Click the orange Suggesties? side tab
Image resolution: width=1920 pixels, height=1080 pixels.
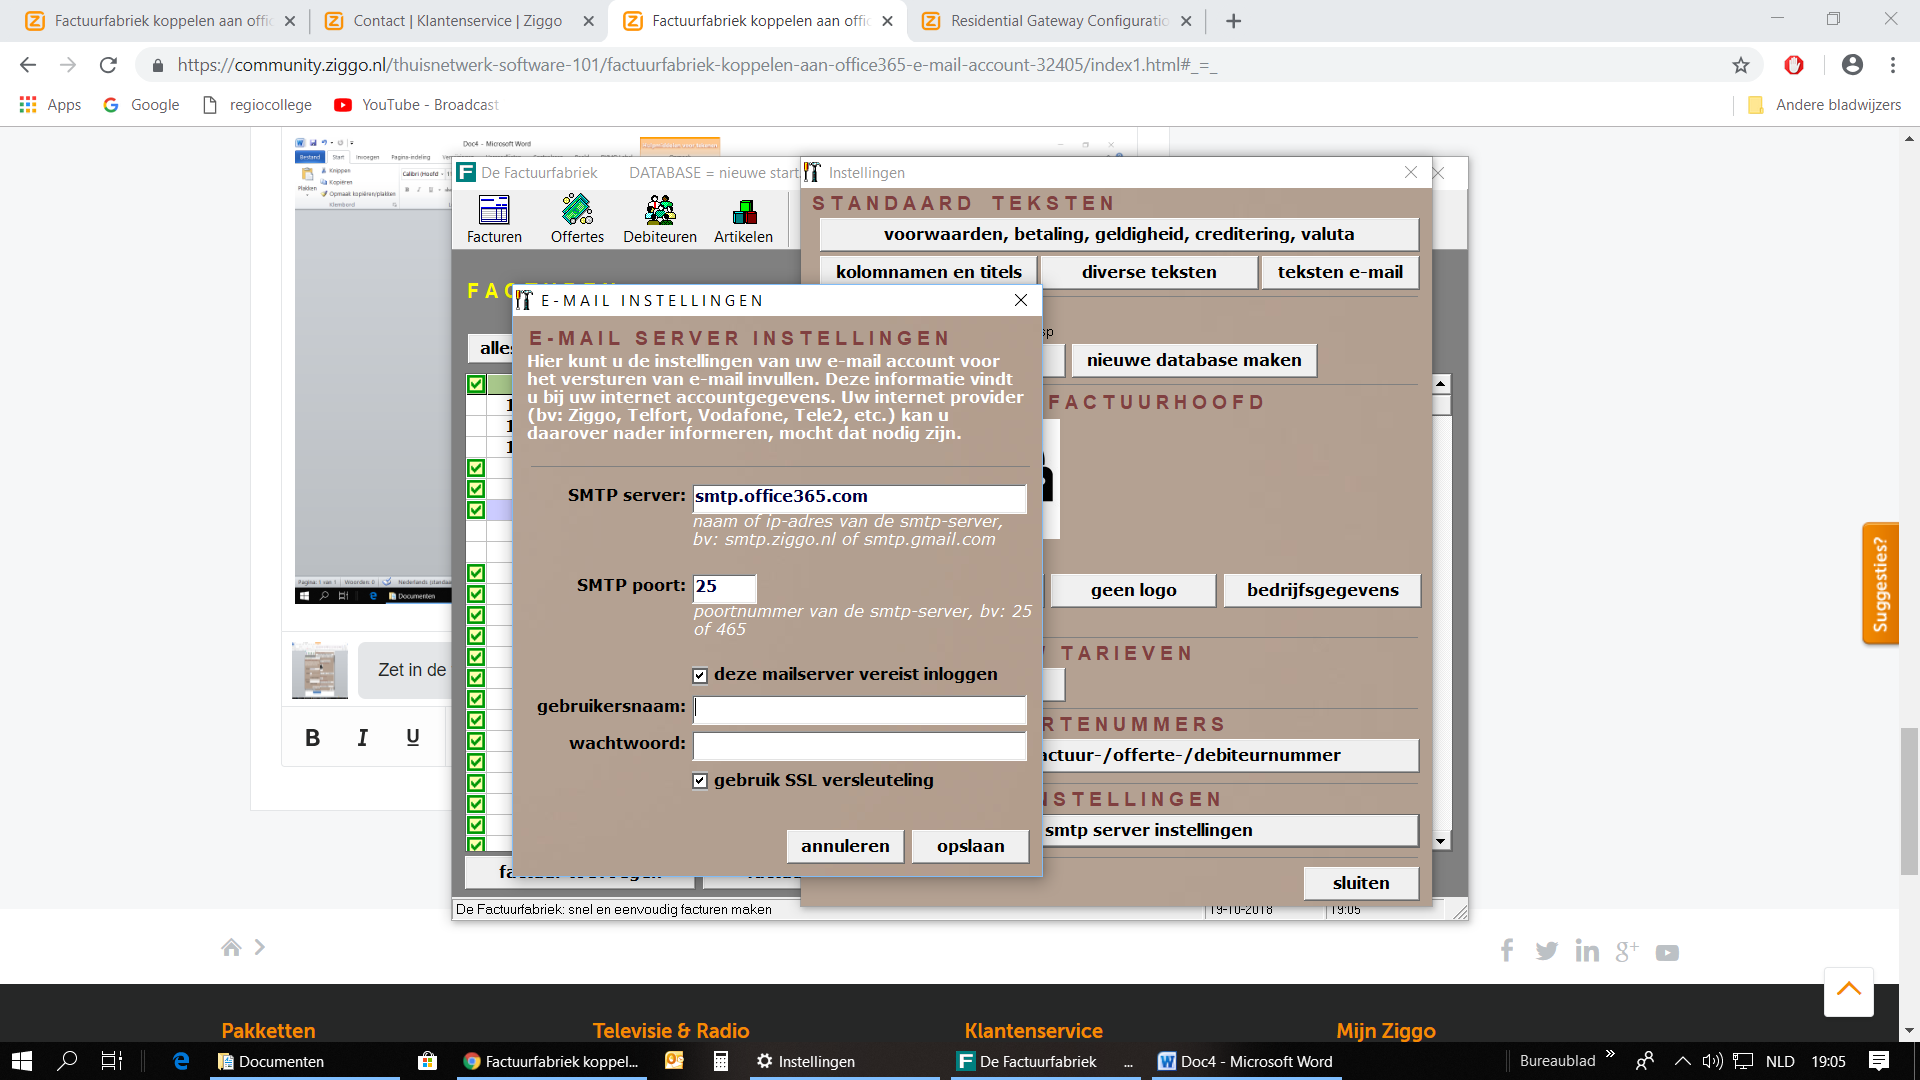[1880, 584]
